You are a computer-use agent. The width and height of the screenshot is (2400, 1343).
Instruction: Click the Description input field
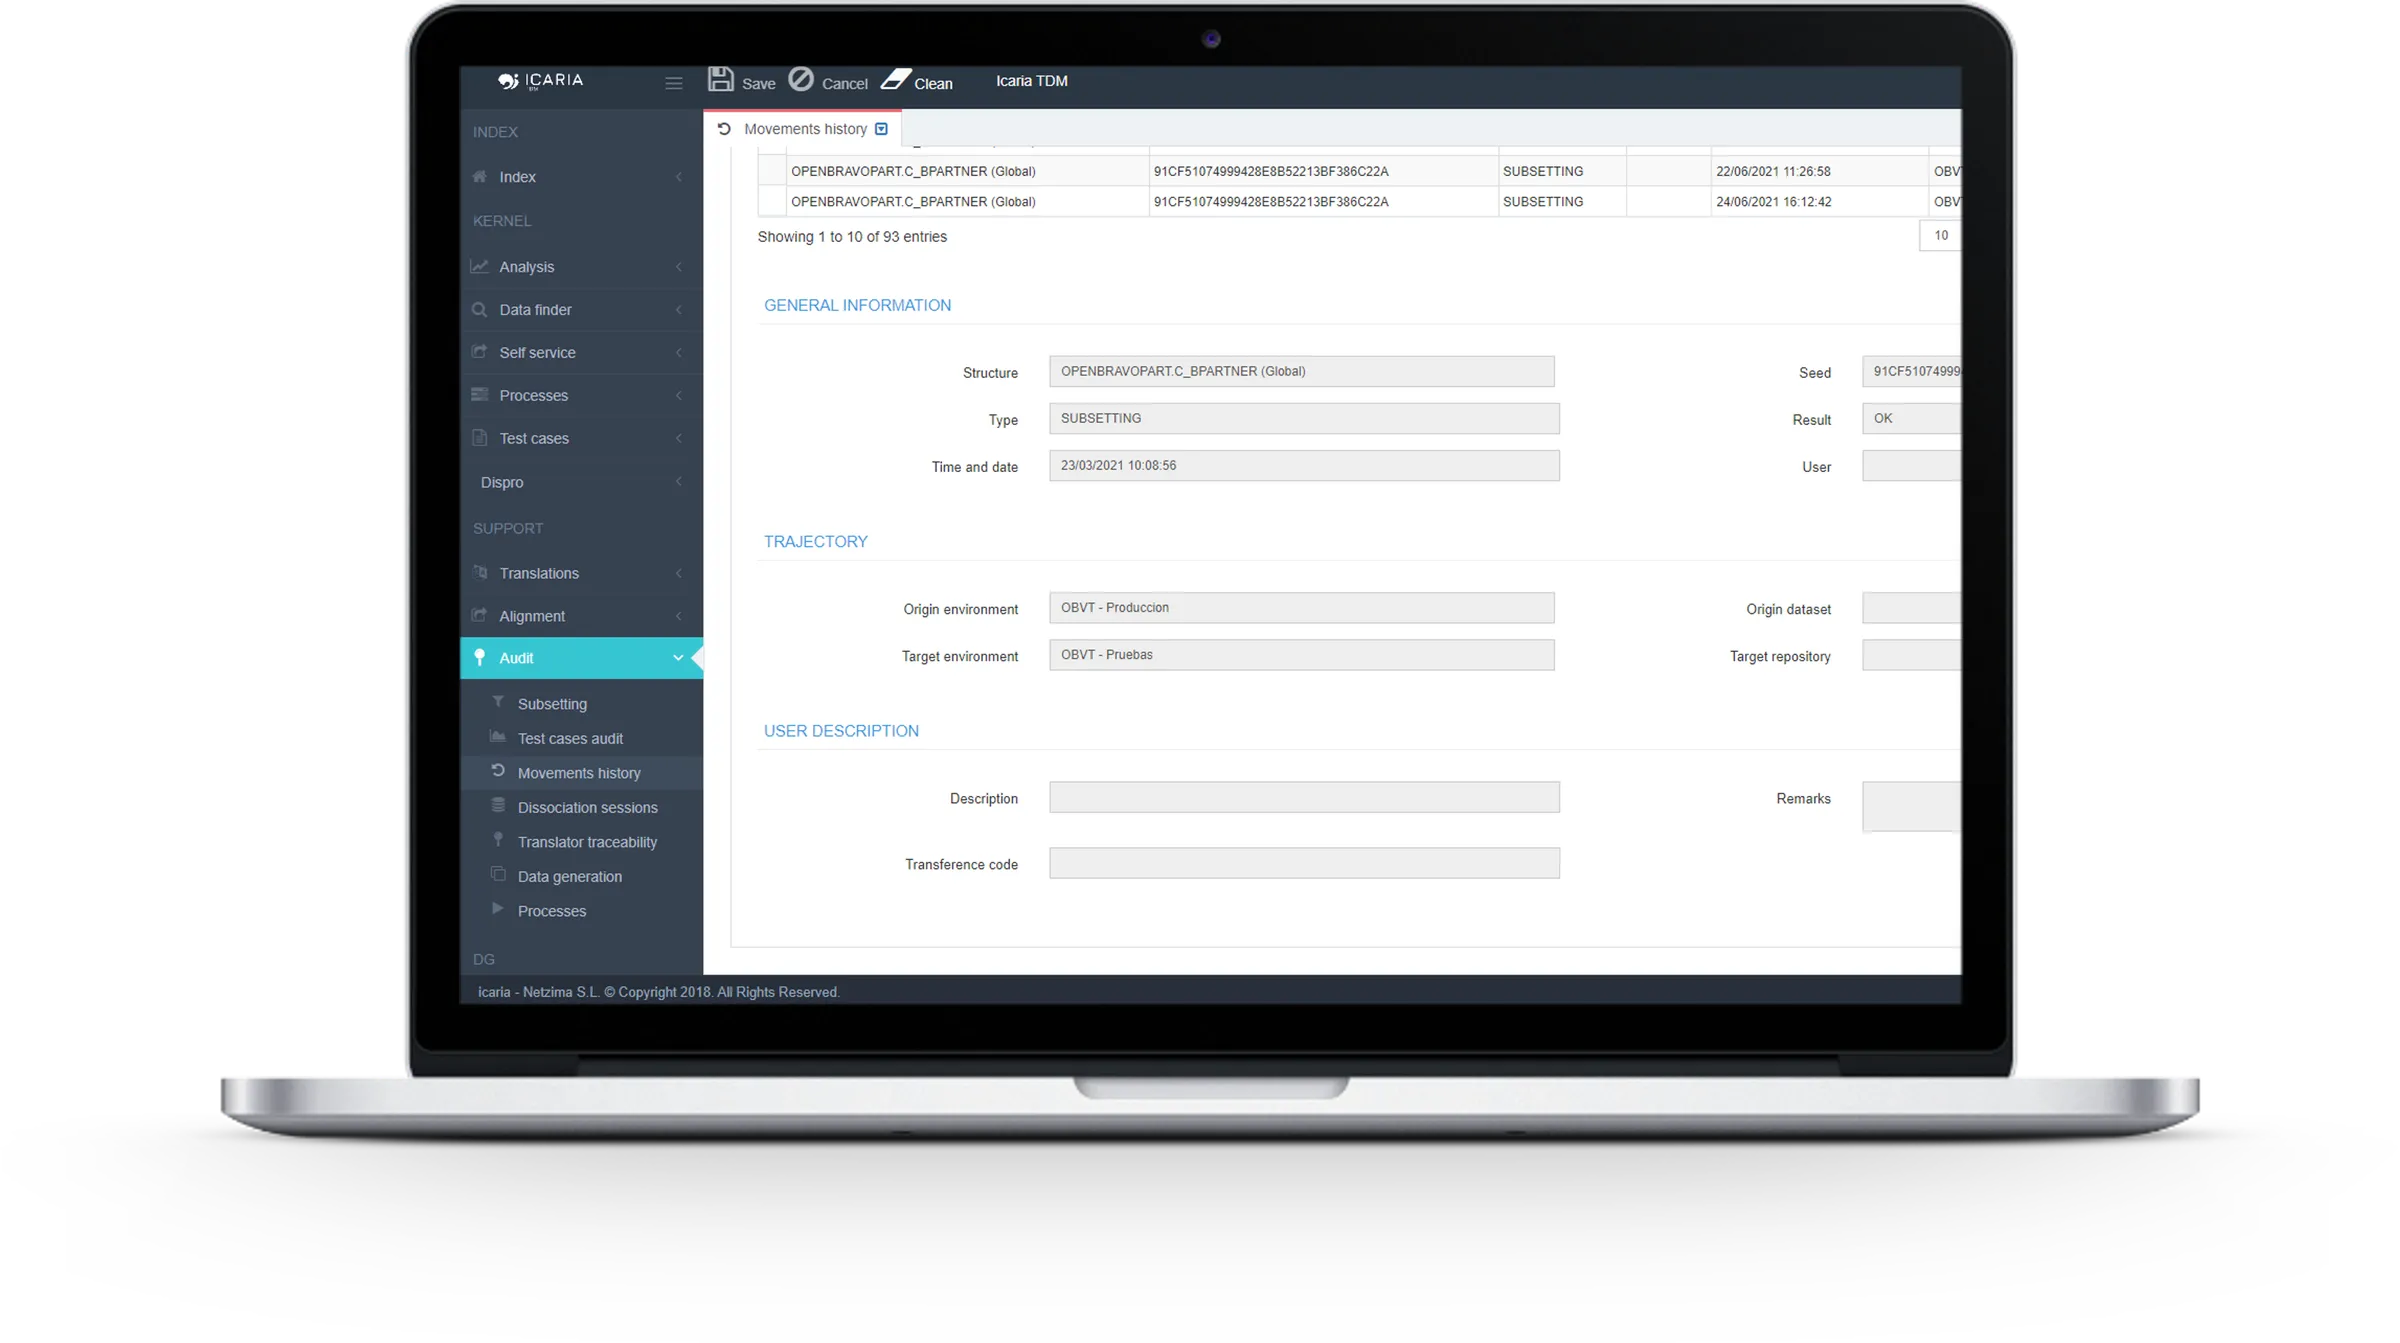click(1304, 797)
